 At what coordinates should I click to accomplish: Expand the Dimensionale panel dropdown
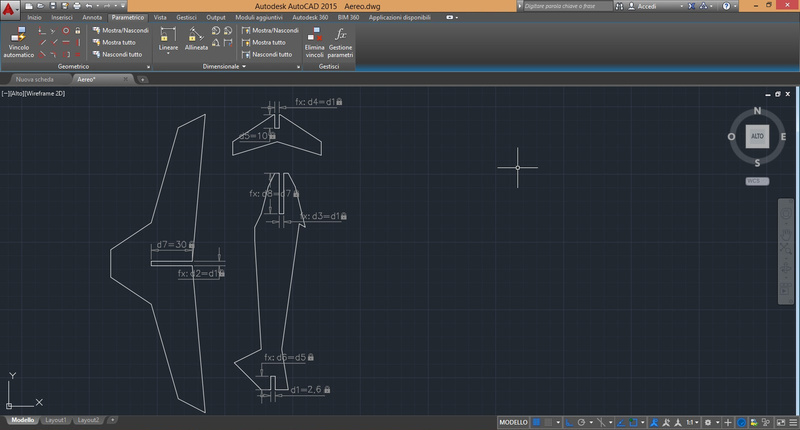(244, 67)
